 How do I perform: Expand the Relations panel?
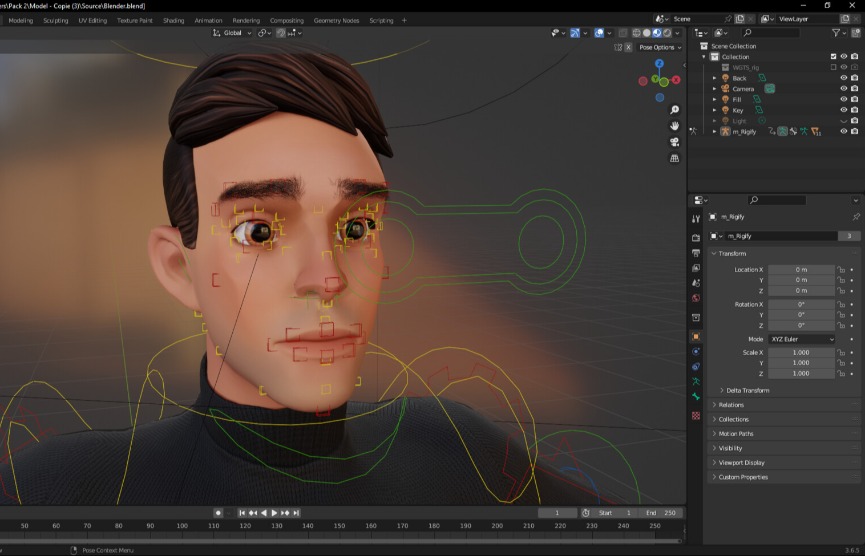point(731,405)
